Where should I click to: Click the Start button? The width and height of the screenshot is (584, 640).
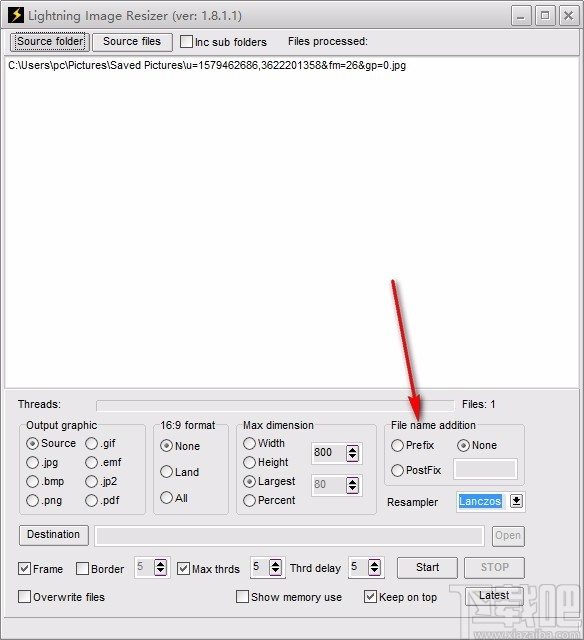tap(427, 568)
